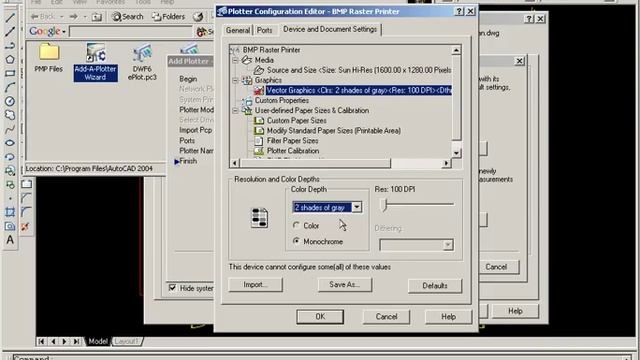Select the Multiline Text 'A' tool
Image resolution: width=640 pixels, height=360 pixels.
[10, 240]
